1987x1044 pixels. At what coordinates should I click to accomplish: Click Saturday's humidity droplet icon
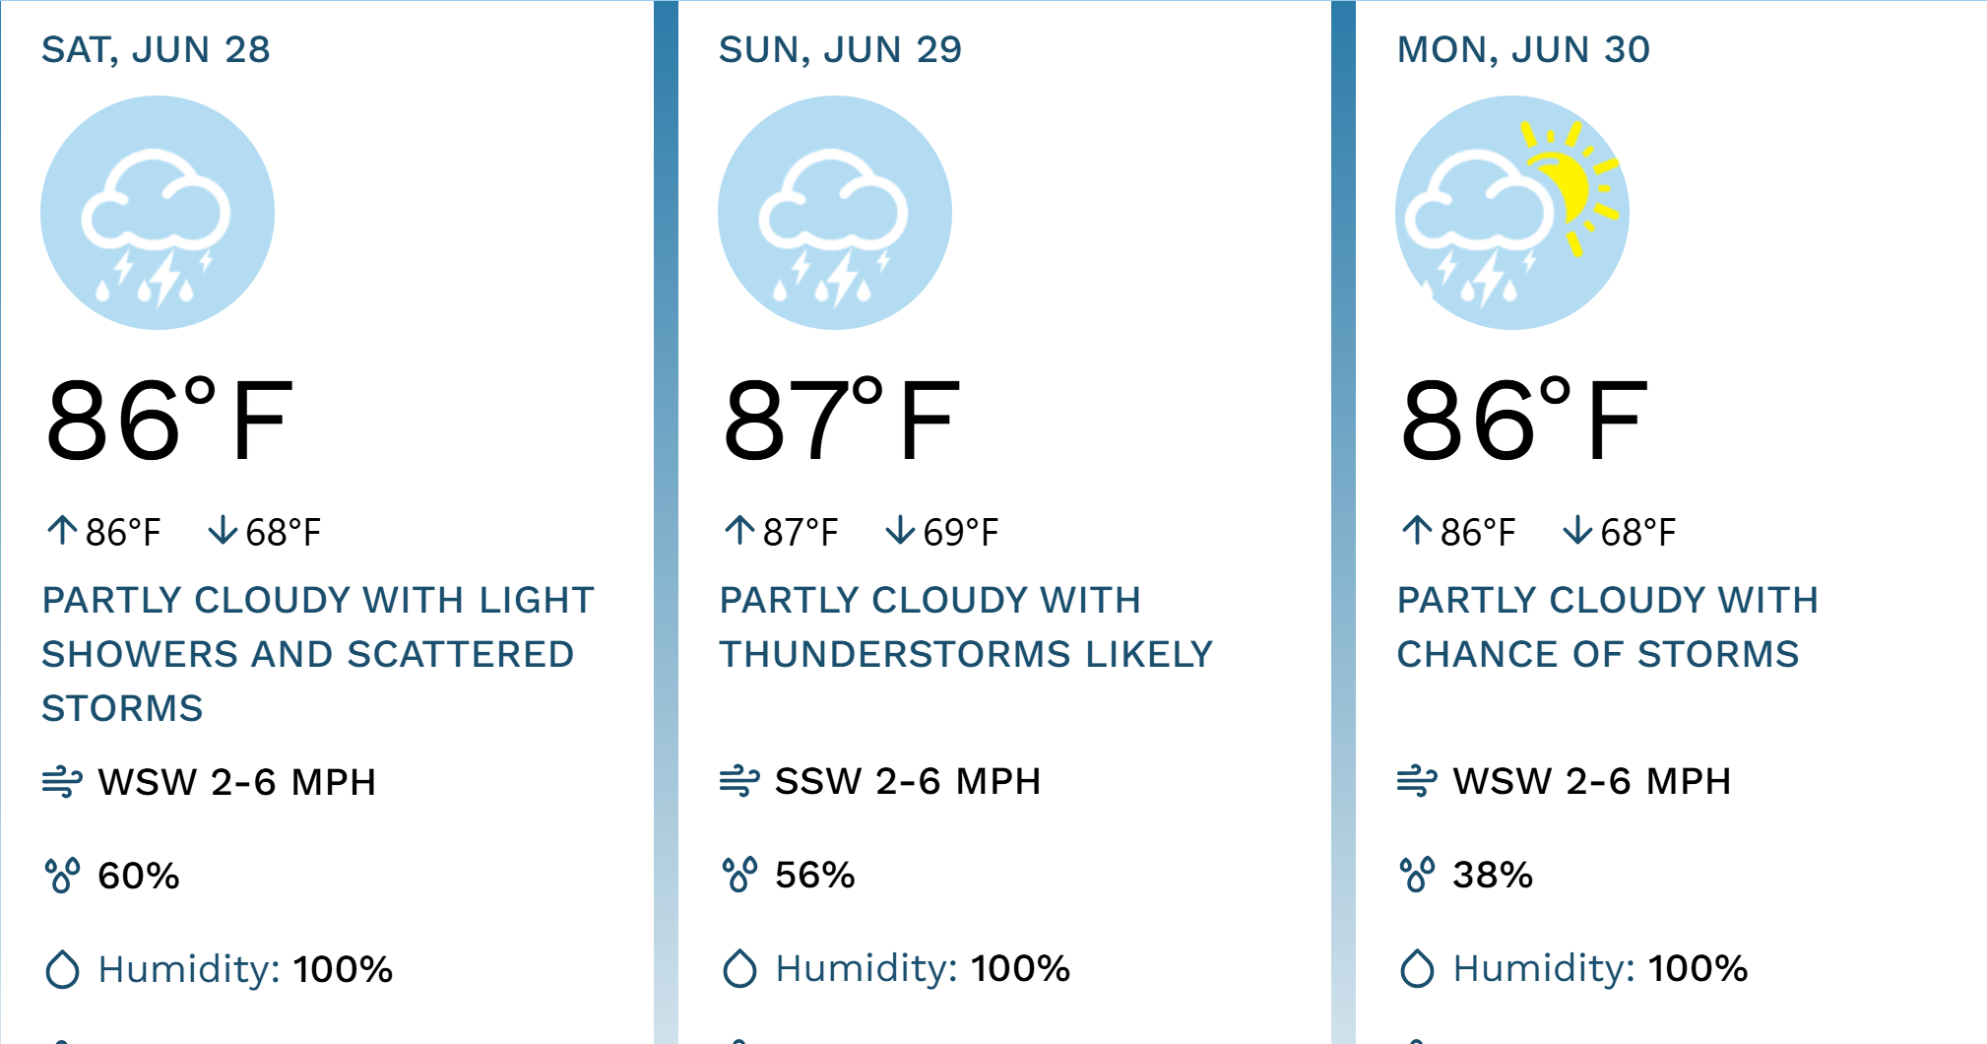62,970
